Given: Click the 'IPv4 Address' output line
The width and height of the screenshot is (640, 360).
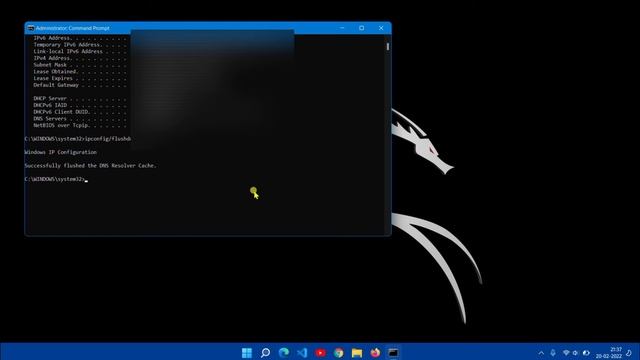Looking at the screenshot, I should pyautogui.click(x=80, y=58).
